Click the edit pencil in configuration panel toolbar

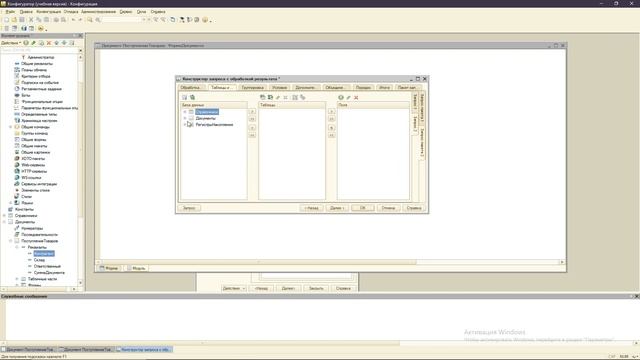34,43
